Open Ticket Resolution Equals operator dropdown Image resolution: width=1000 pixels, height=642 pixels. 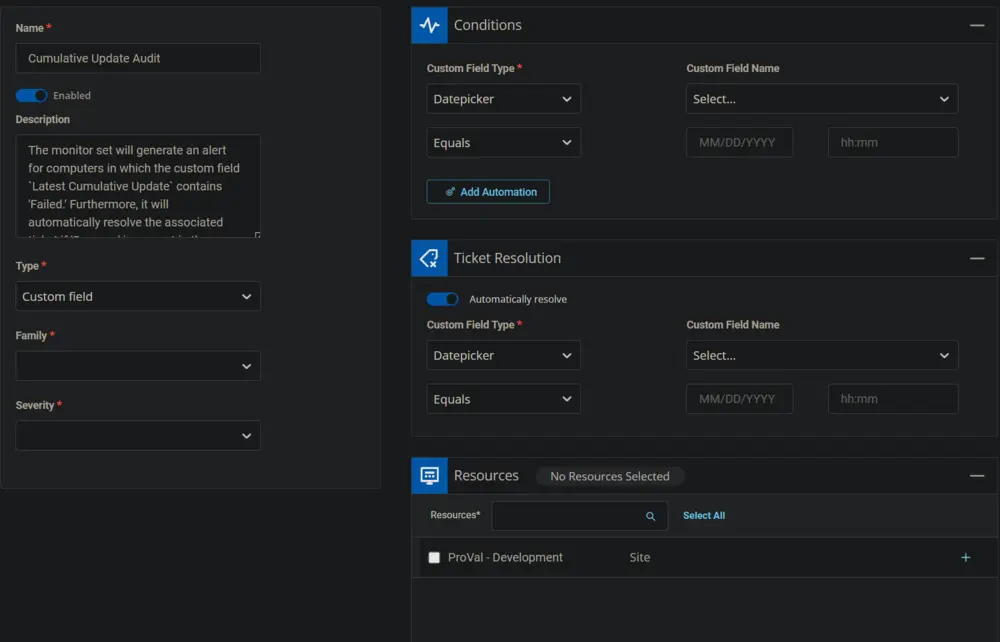click(x=503, y=399)
